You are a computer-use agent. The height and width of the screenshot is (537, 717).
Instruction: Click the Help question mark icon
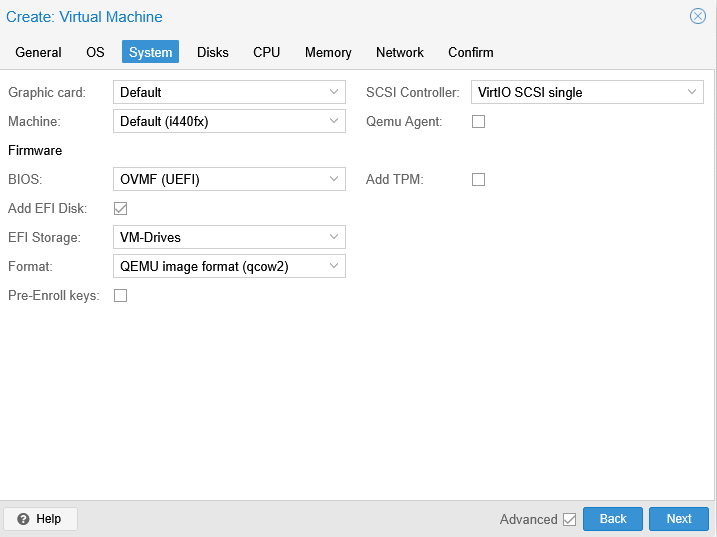(x=23, y=519)
